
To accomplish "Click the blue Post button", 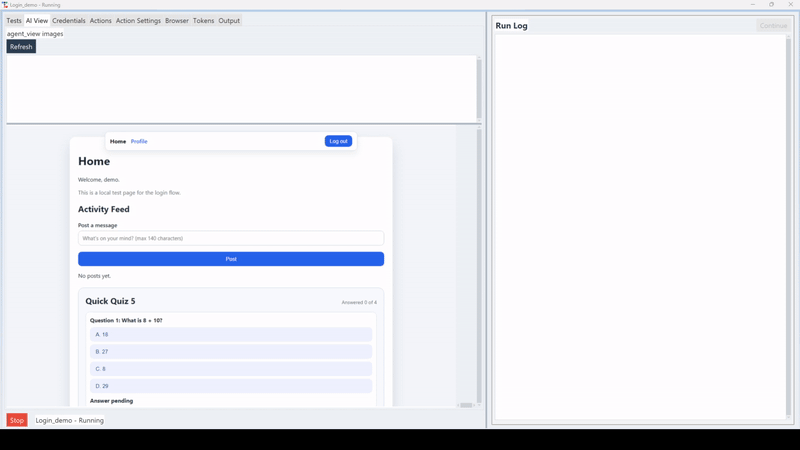I will pos(231,259).
